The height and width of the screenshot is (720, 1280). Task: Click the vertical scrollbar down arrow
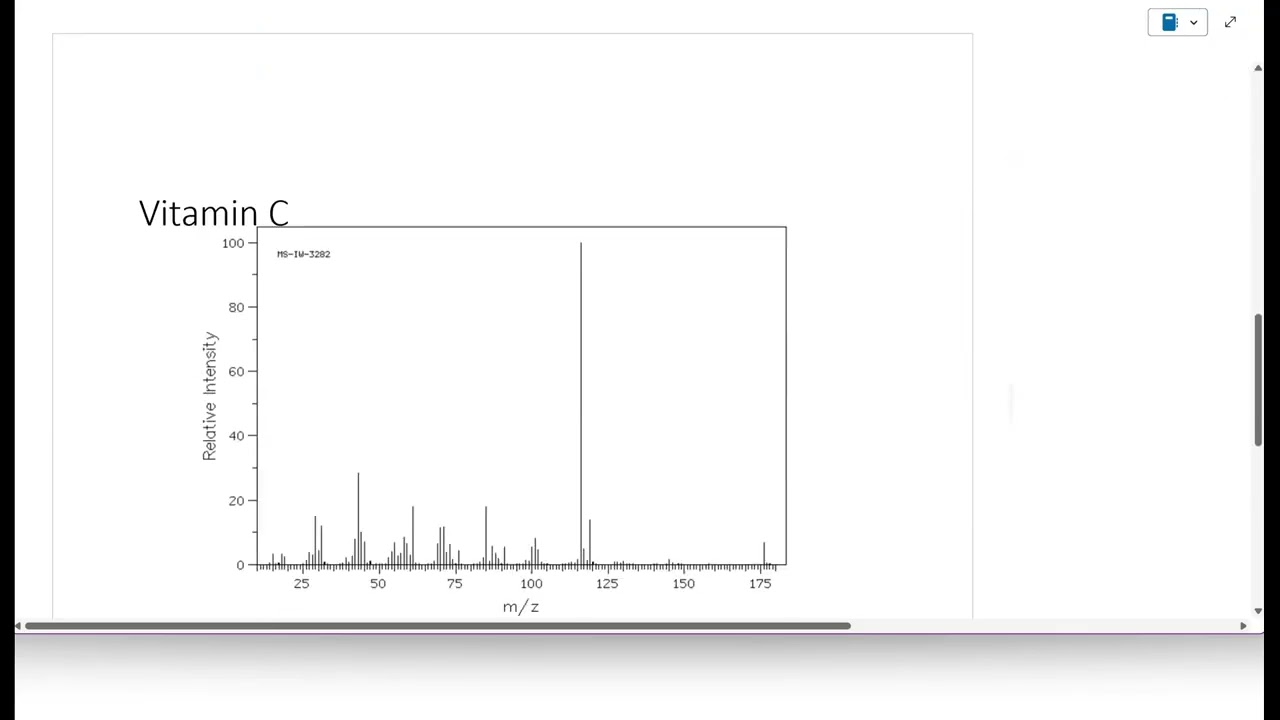click(x=1258, y=610)
